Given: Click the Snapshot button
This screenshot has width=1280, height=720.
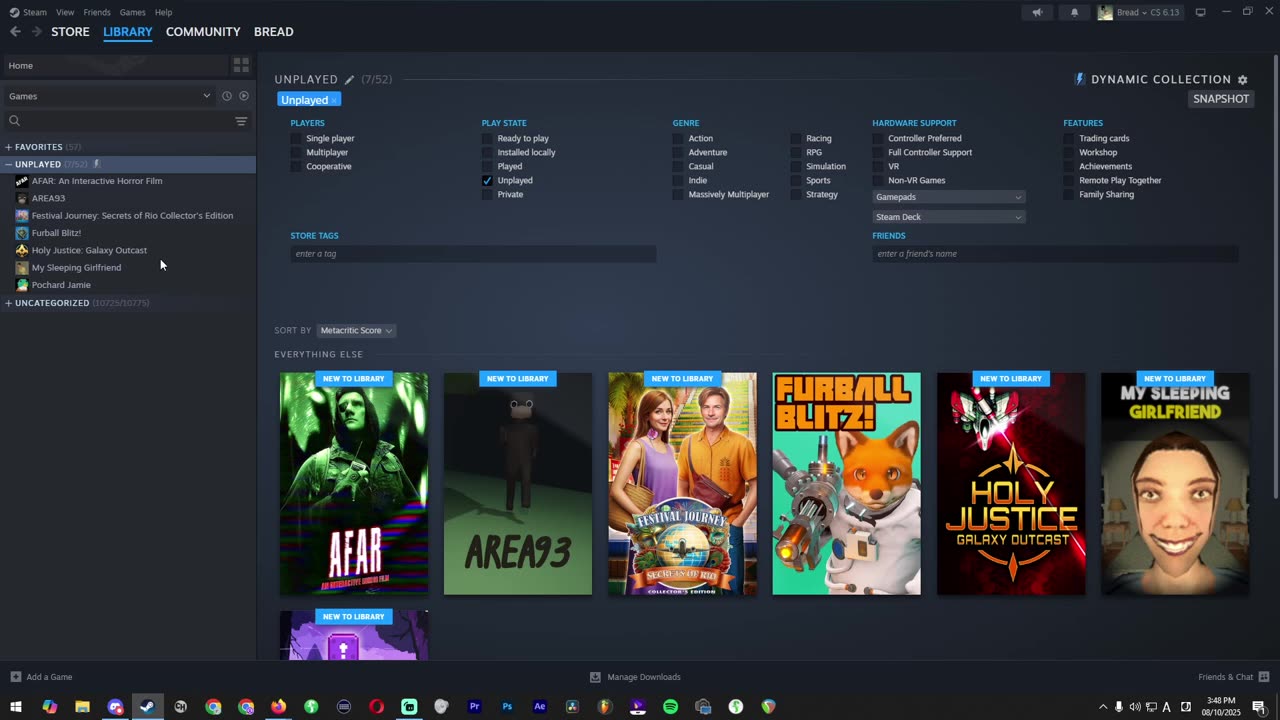Looking at the screenshot, I should [1221, 99].
